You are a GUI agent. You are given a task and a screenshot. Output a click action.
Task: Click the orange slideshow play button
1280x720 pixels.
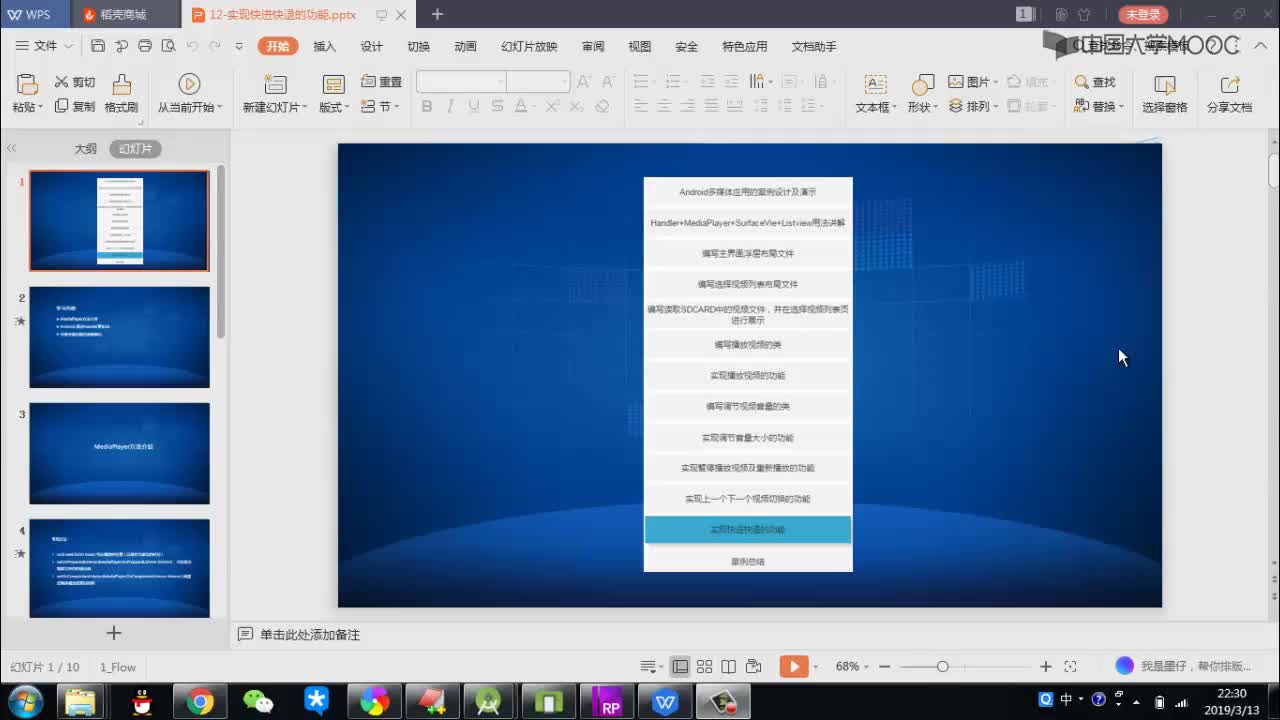point(794,667)
